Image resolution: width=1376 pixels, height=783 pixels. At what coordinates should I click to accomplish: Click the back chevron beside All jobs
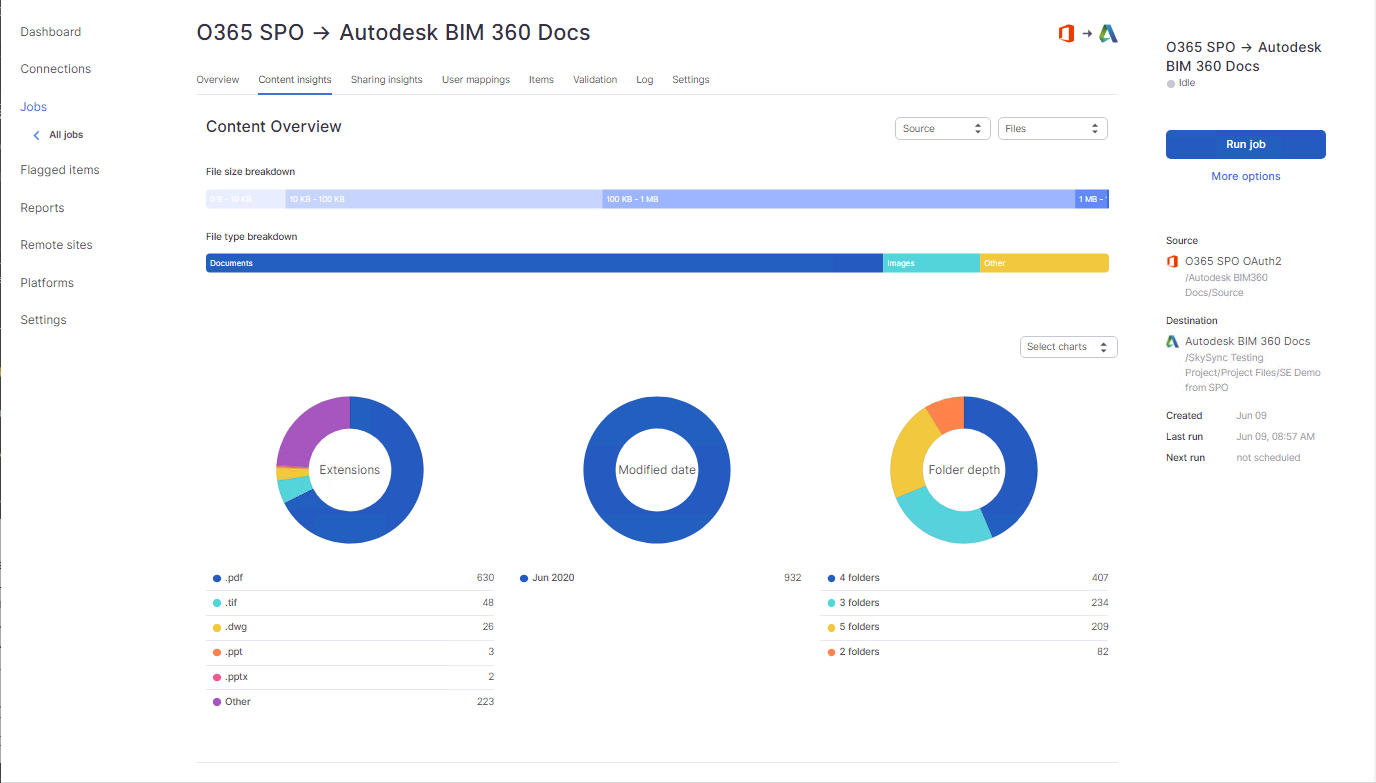[x=37, y=135]
